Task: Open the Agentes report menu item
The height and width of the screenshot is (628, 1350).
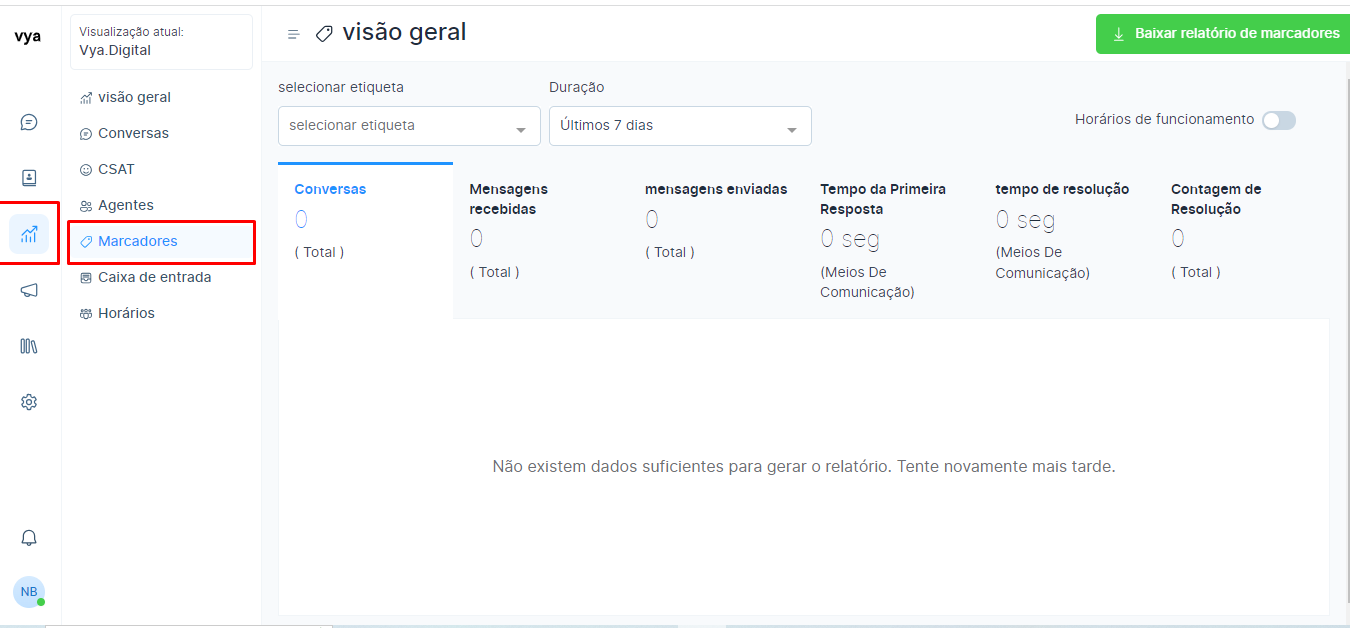Action: coord(125,205)
